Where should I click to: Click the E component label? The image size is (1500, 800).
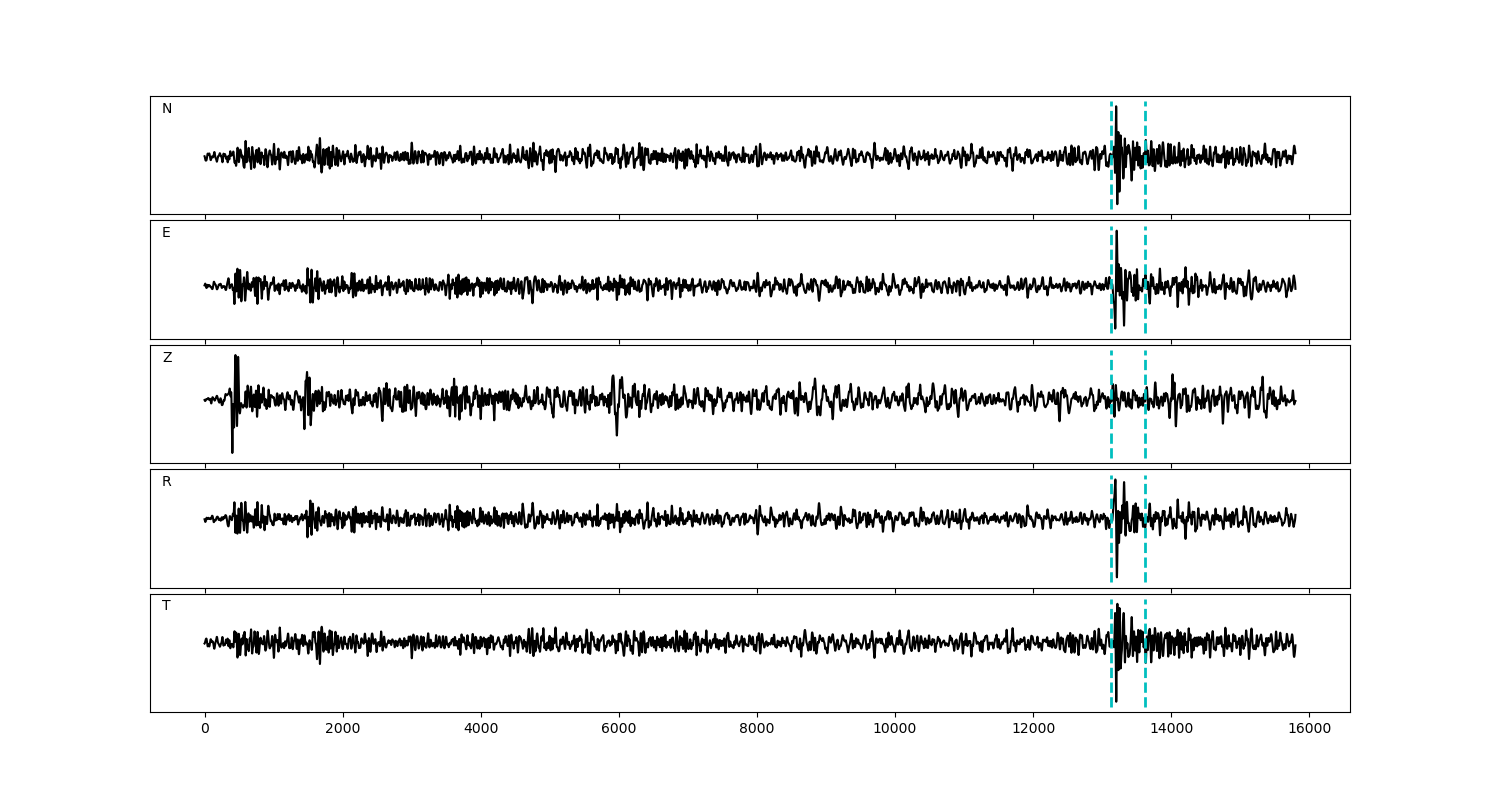(x=166, y=233)
